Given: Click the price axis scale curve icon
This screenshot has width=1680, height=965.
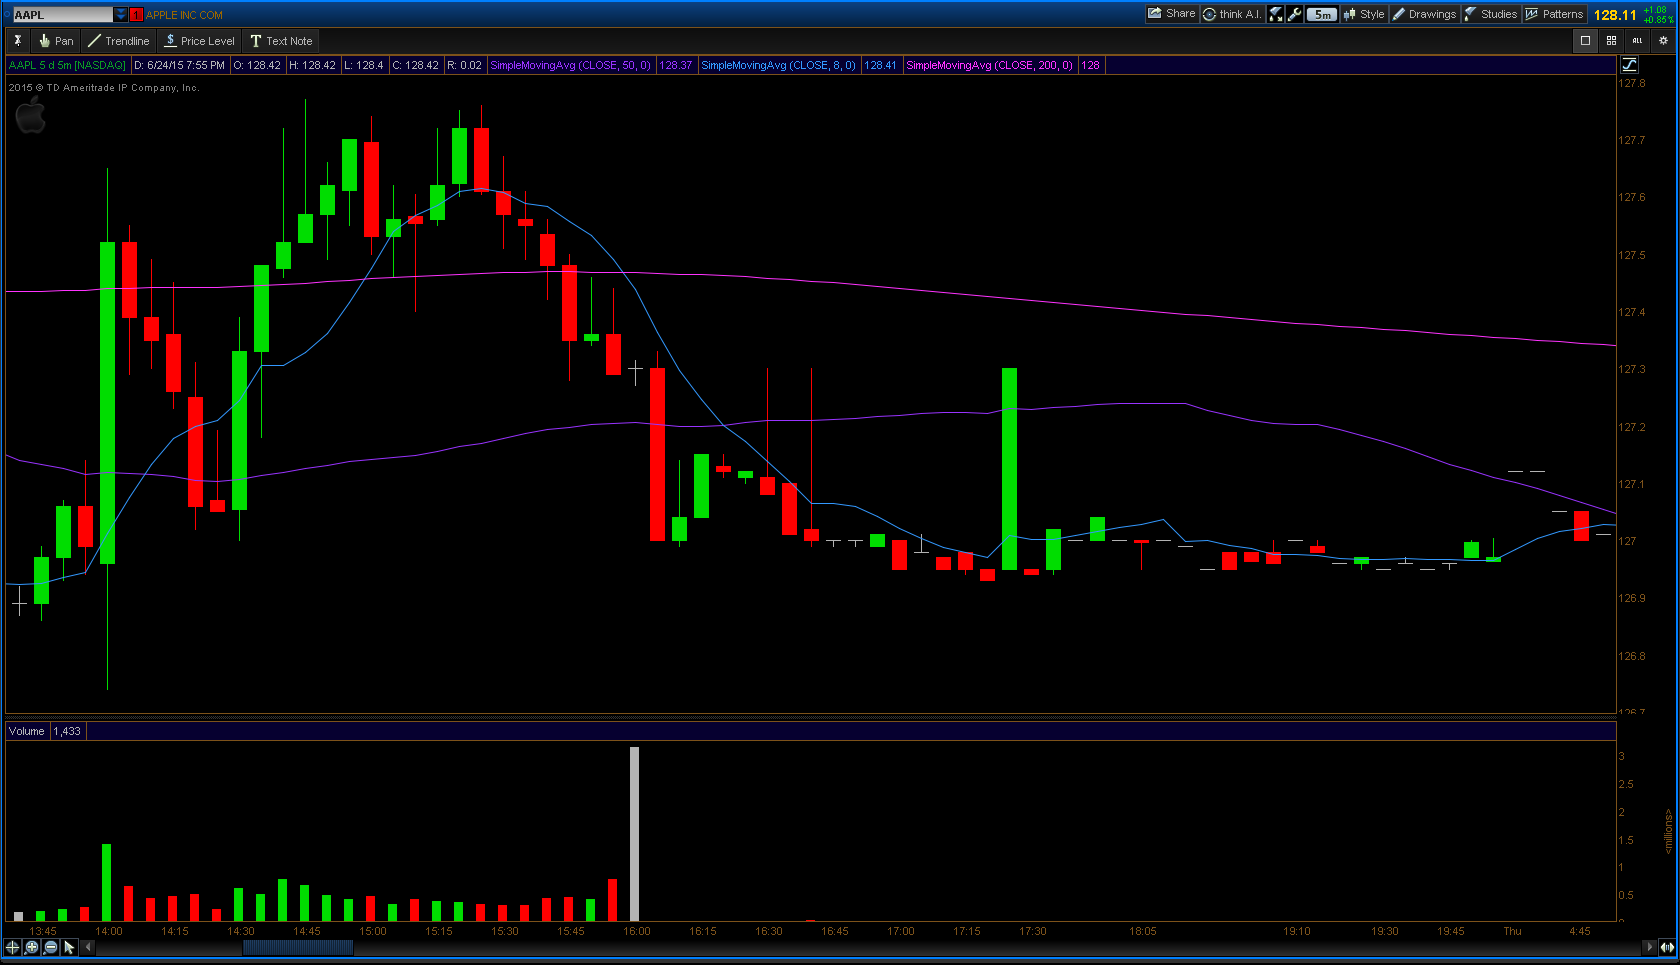Looking at the screenshot, I should [1629, 65].
